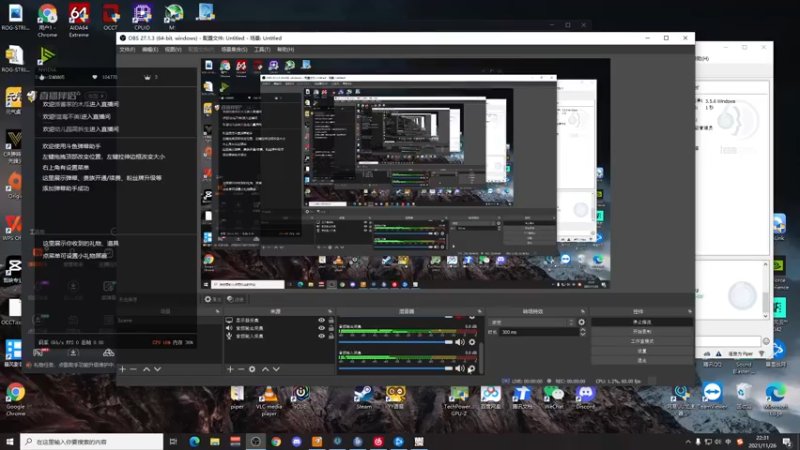Open the Steam desktop icon
Screen dimensions: 800x450
click(364, 398)
